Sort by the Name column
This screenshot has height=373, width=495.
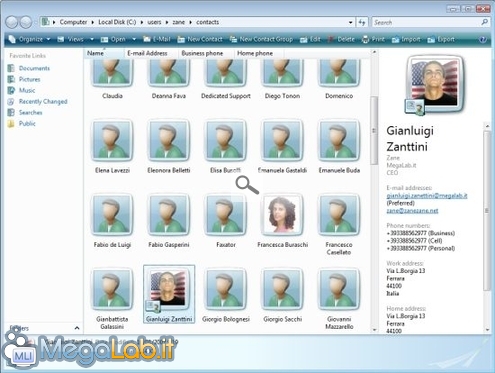[x=104, y=53]
